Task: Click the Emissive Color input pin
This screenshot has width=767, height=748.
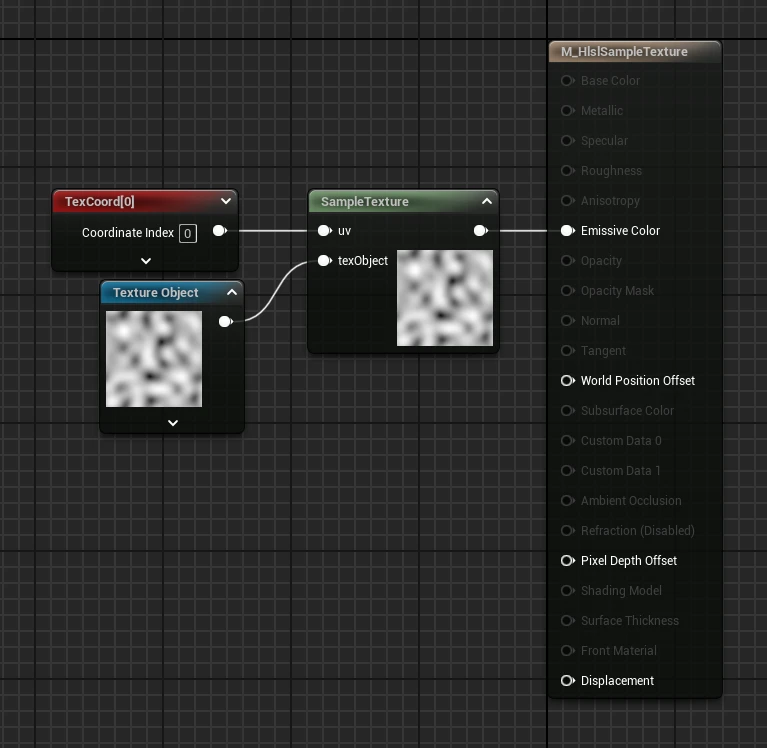Action: 567,231
